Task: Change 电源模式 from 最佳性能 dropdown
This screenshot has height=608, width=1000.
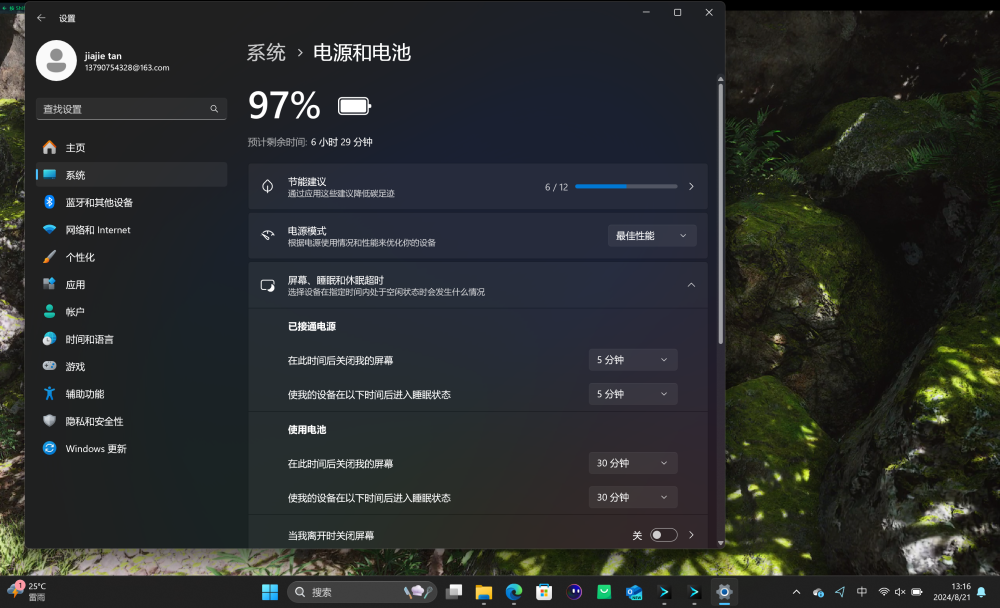Action: [x=651, y=235]
